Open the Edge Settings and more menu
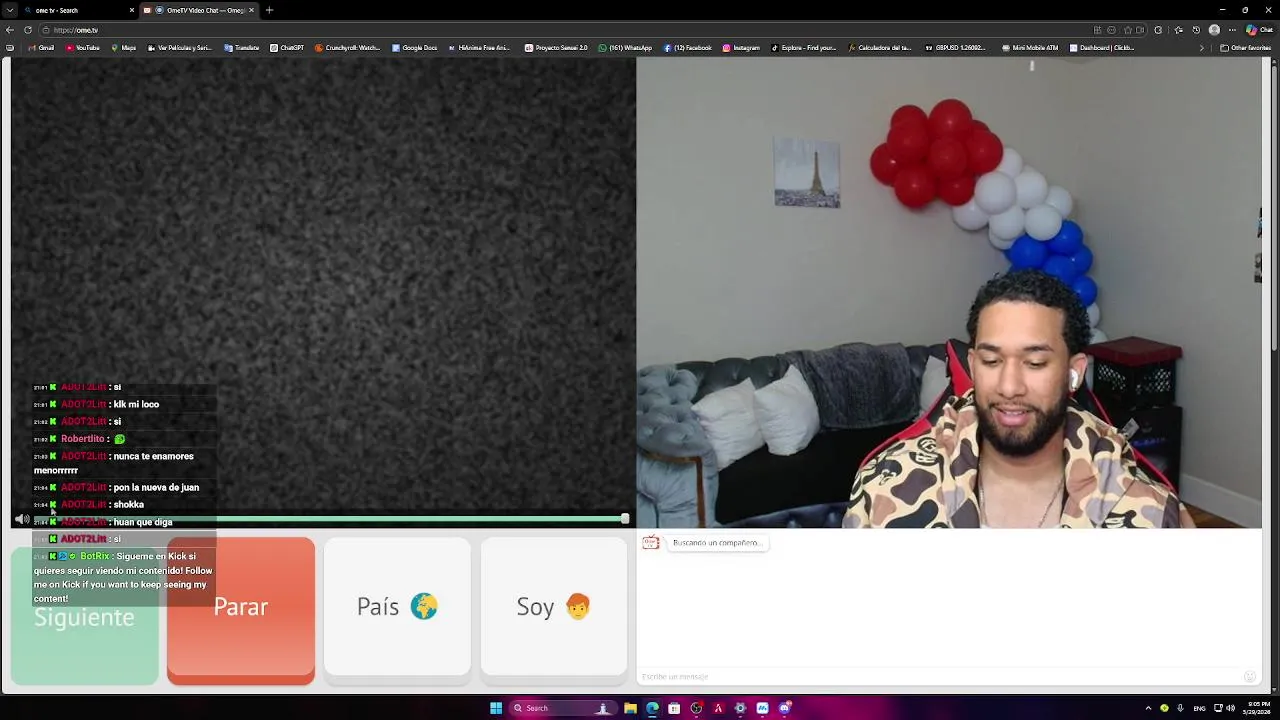Viewport: 1280px width, 720px height. [1232, 30]
